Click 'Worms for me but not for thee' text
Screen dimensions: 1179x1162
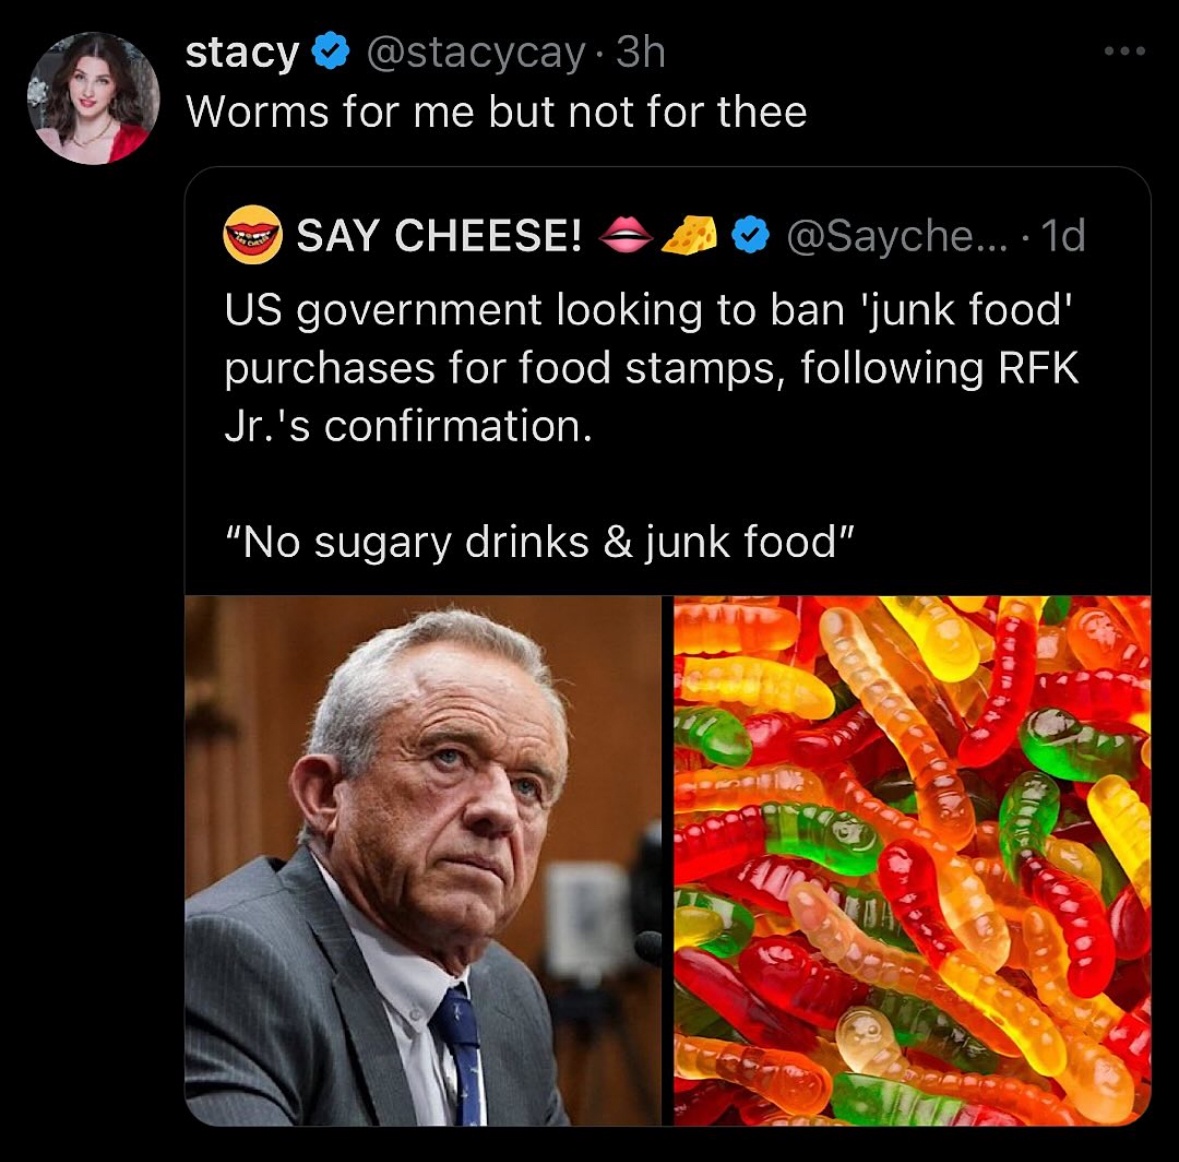coord(496,111)
